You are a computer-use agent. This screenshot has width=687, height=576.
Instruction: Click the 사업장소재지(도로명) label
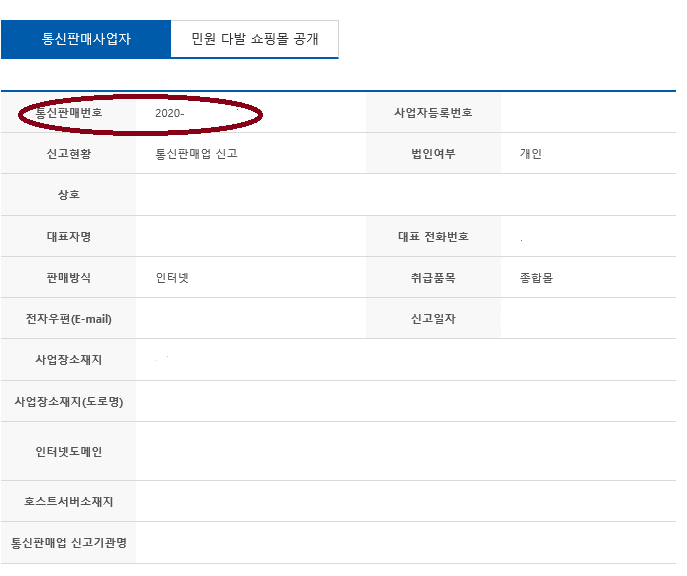(x=69, y=401)
